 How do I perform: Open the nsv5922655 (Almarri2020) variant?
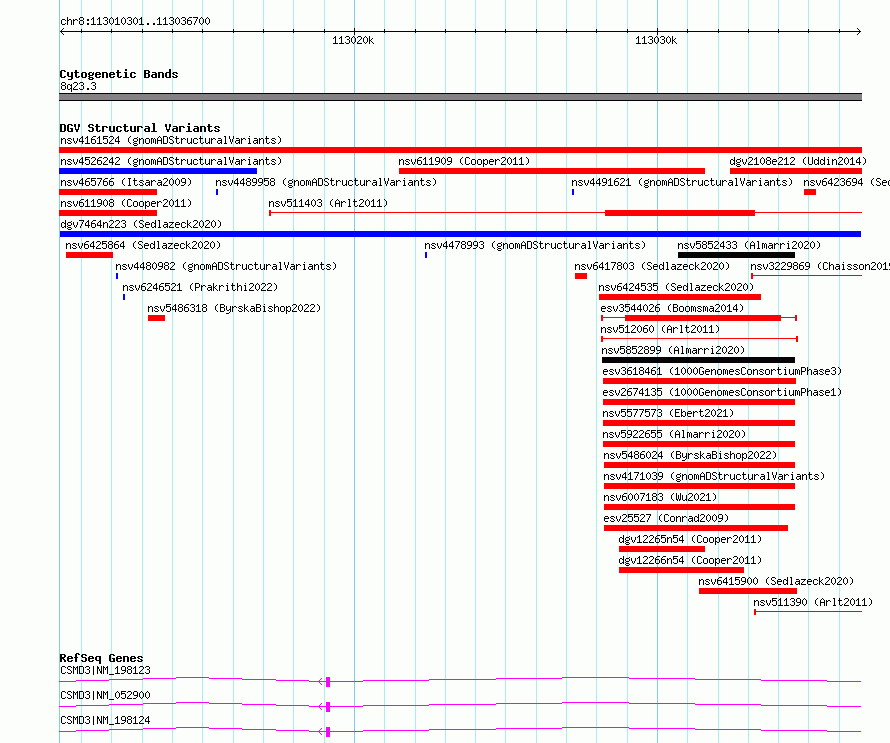[x=674, y=434]
